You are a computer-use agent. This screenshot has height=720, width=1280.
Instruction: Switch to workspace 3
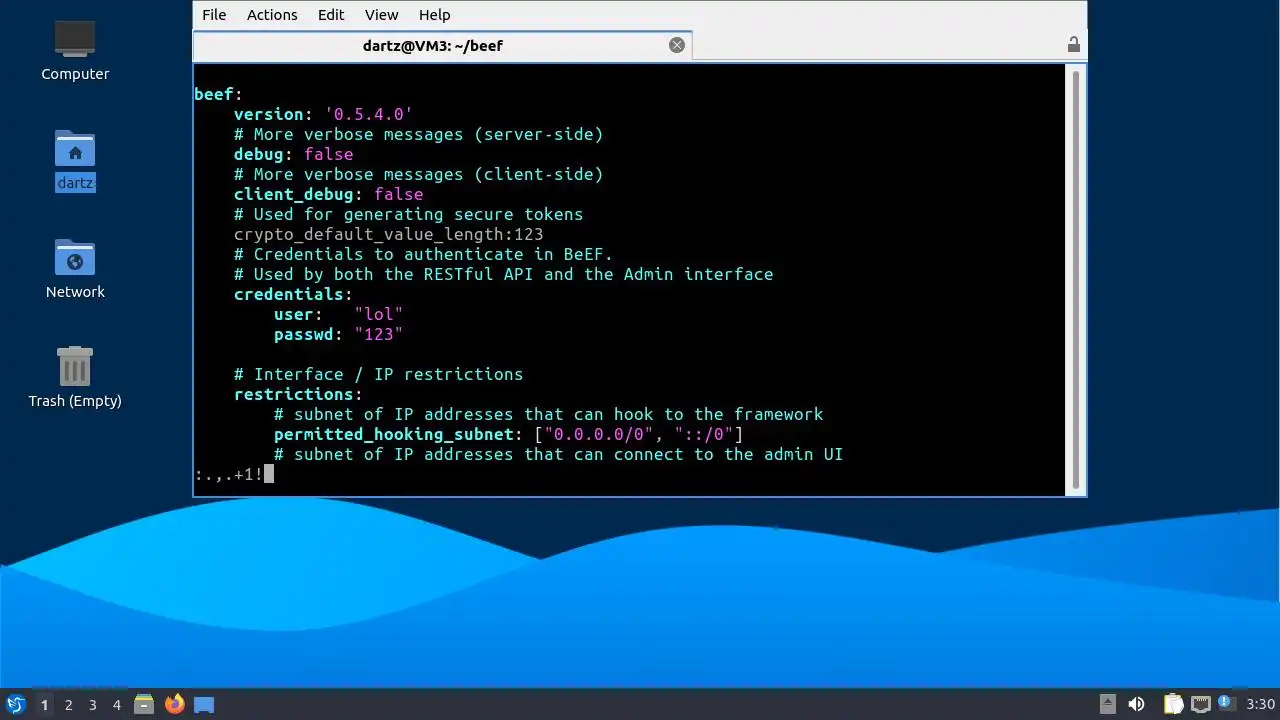coord(92,705)
